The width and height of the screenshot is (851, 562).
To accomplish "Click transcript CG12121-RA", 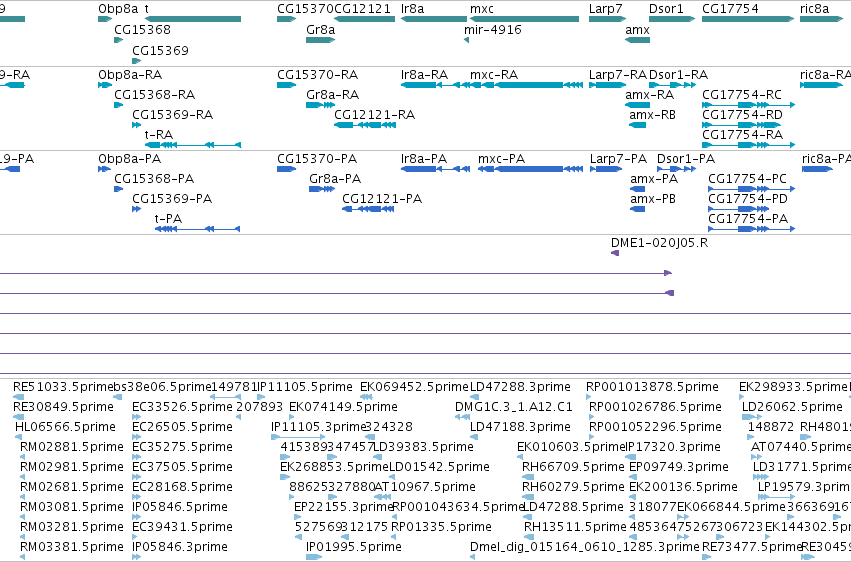I will click(x=374, y=115).
